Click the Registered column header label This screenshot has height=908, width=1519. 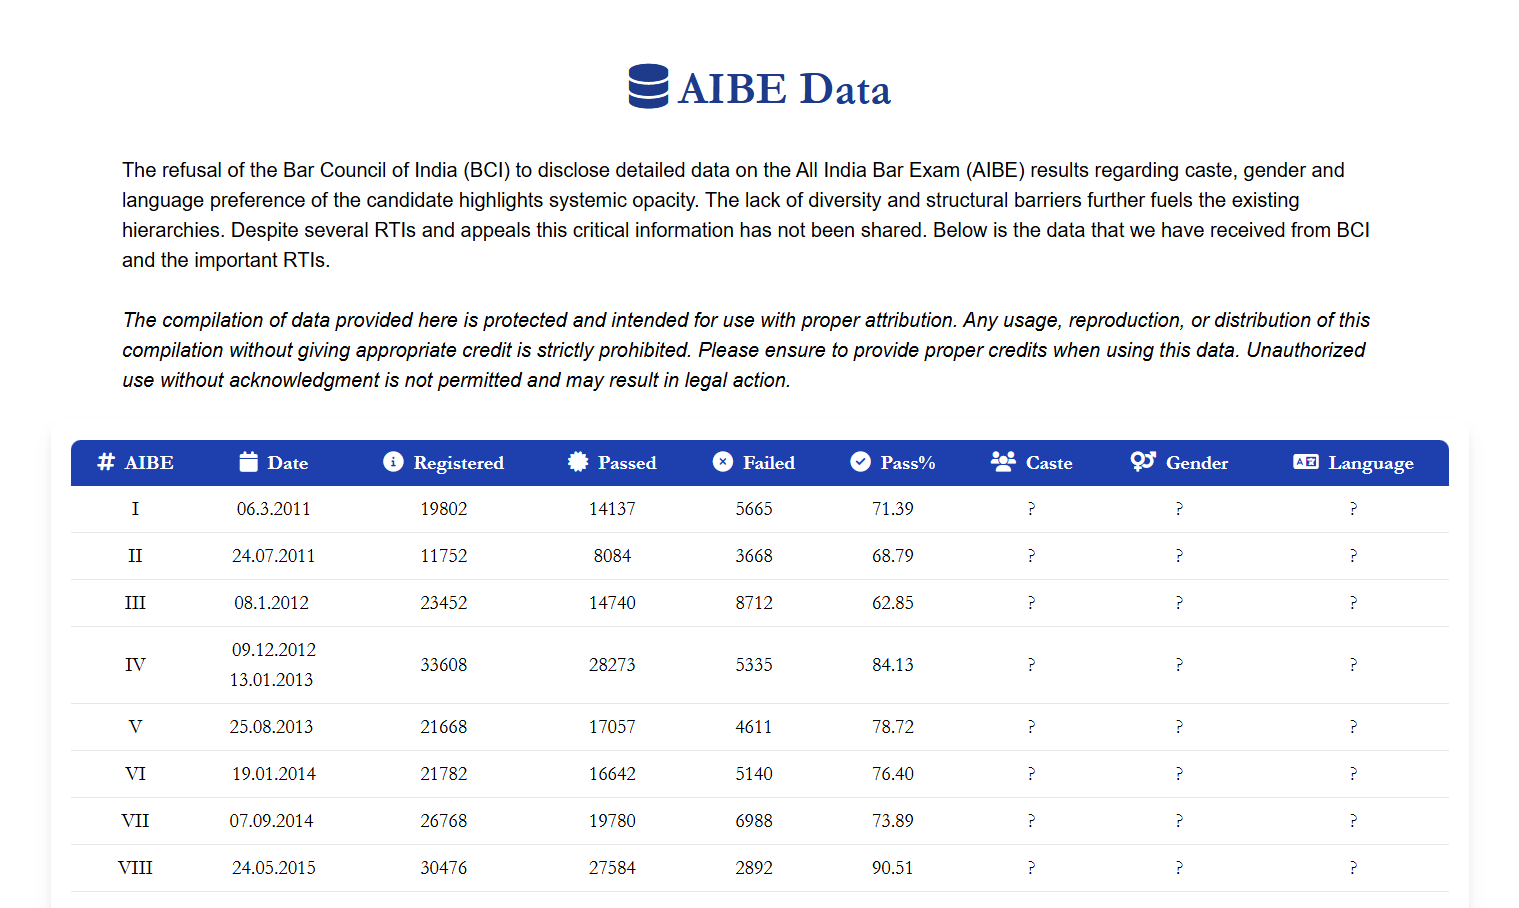pyautogui.click(x=459, y=464)
